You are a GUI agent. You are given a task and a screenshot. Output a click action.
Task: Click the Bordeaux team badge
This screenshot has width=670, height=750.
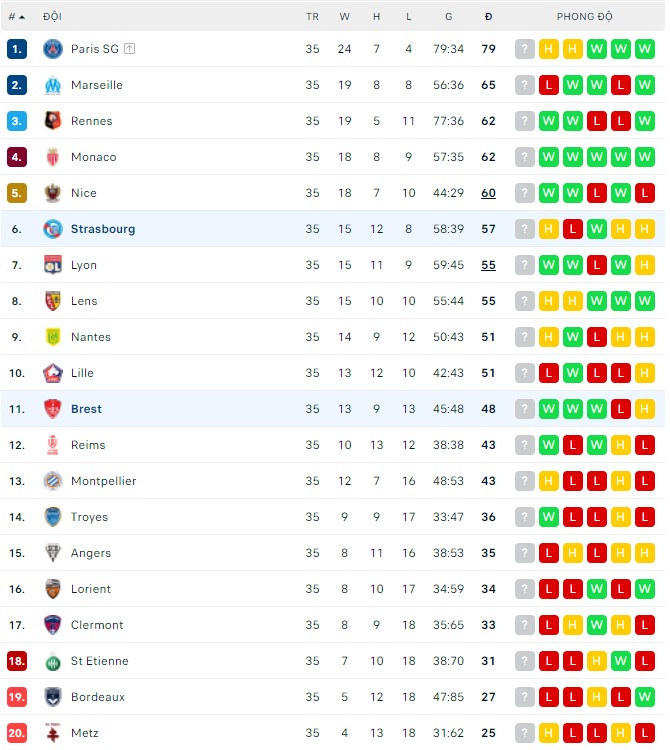(53, 697)
